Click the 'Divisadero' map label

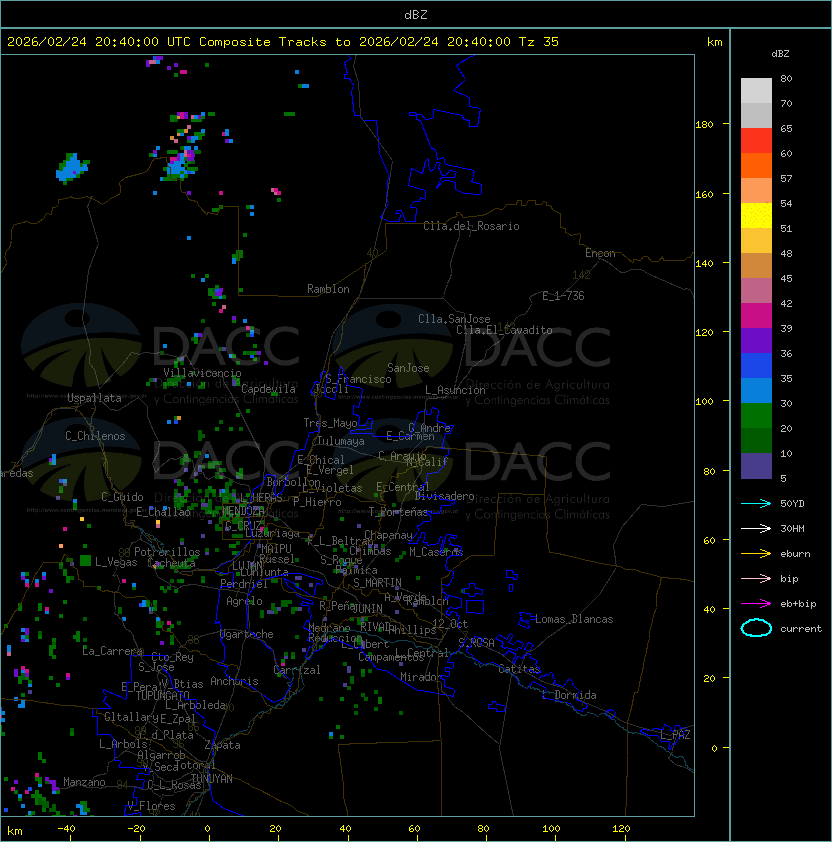coord(445,496)
